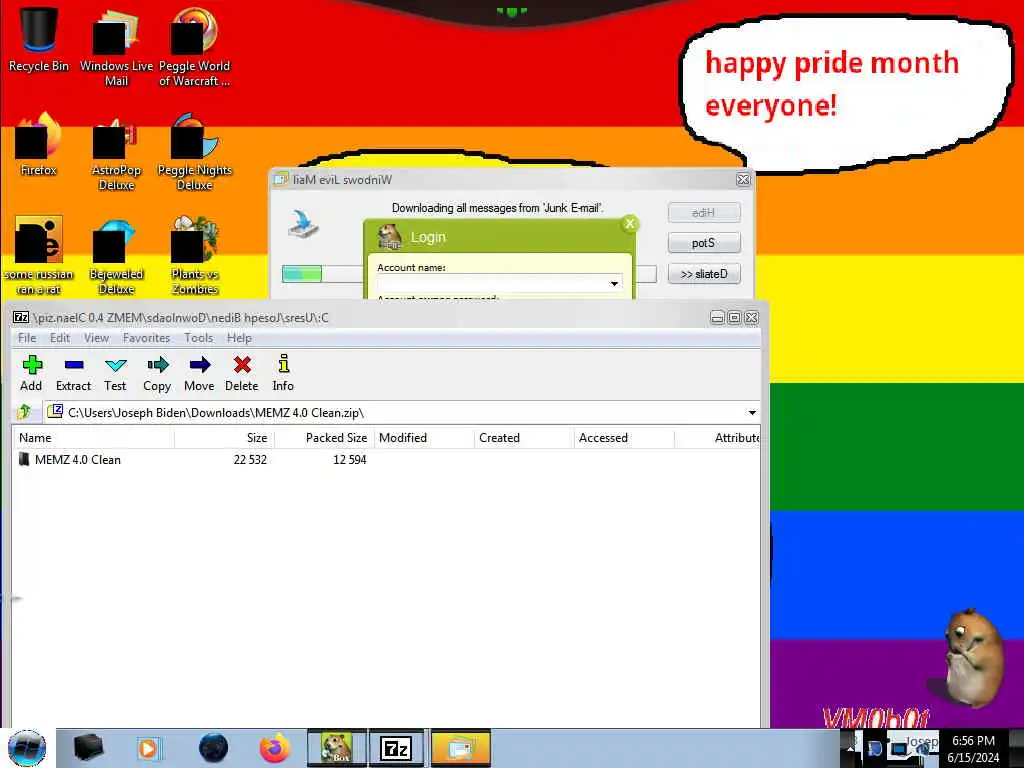1024x768 pixels.
Task: Click the 12 594 packed size value
Action: click(350, 460)
